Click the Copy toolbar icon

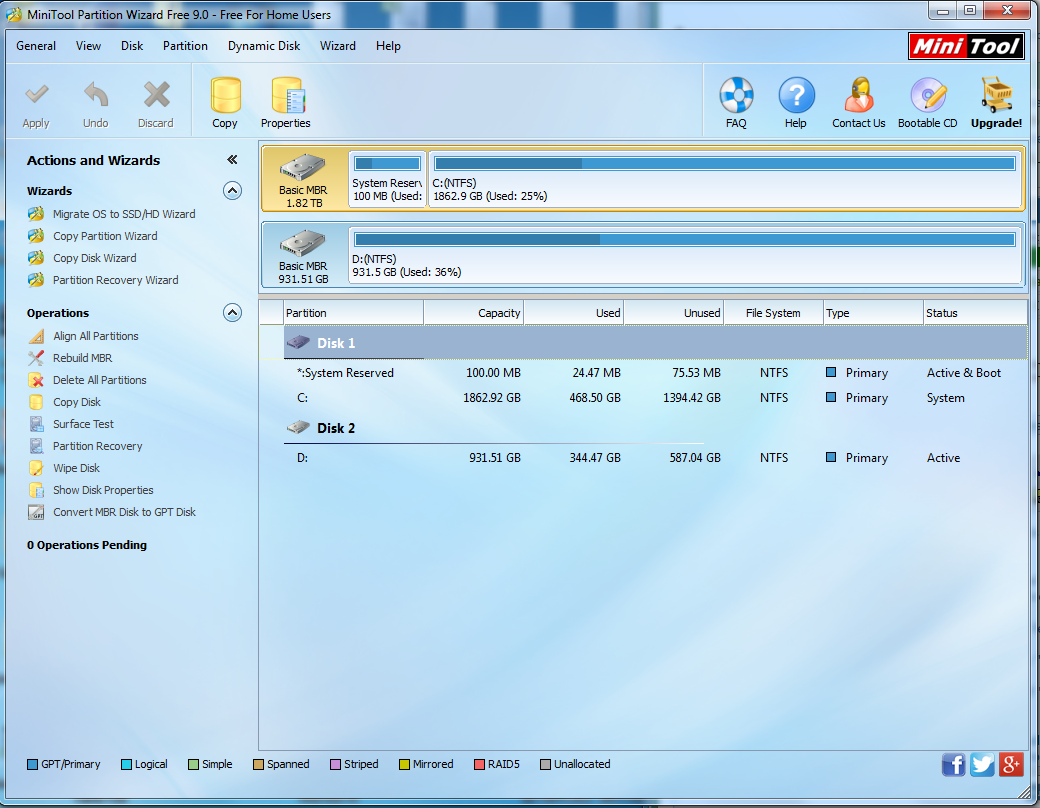(x=225, y=95)
